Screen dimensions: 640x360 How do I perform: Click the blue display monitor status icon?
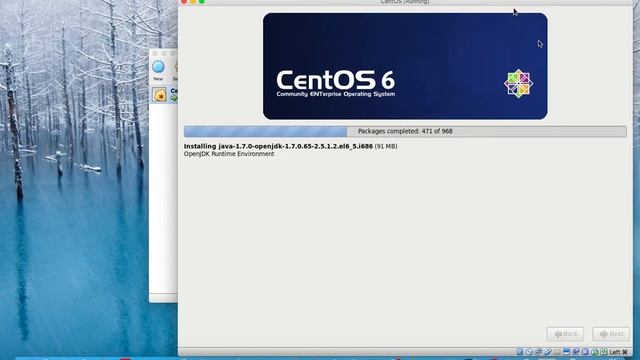tap(567, 352)
